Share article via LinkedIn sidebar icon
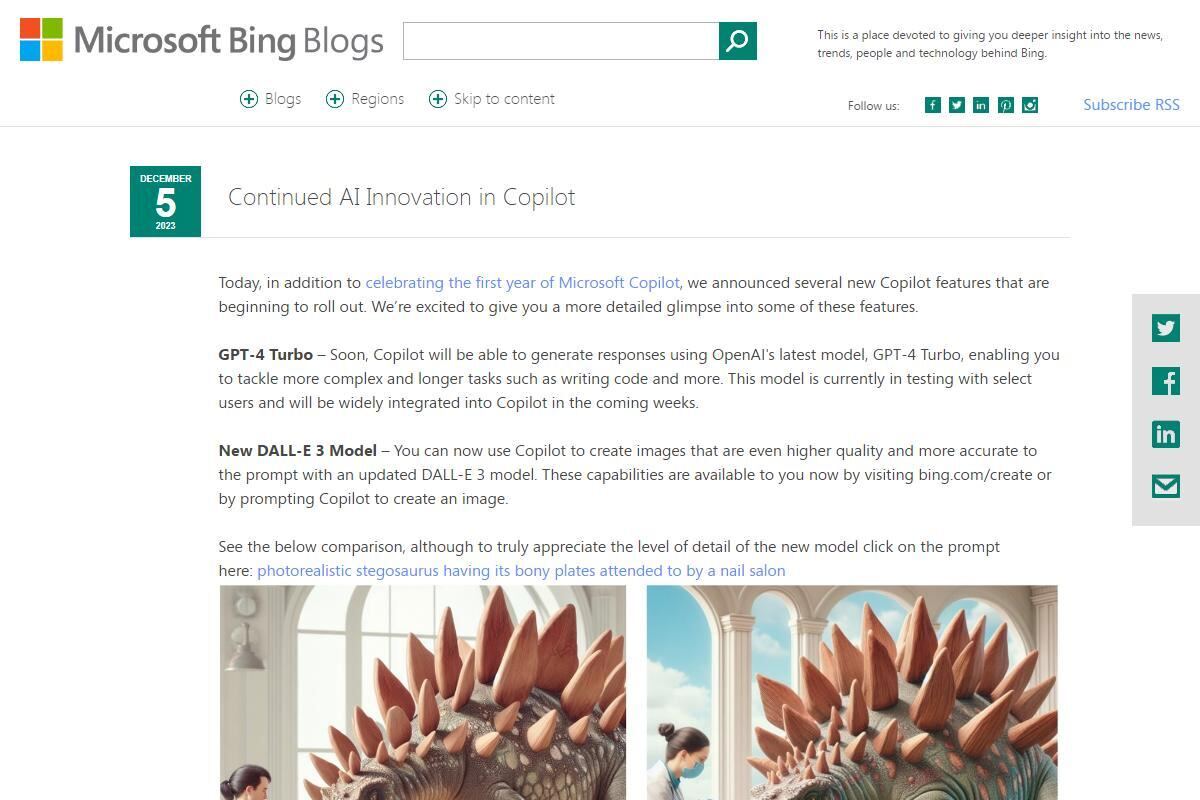 tap(1166, 434)
